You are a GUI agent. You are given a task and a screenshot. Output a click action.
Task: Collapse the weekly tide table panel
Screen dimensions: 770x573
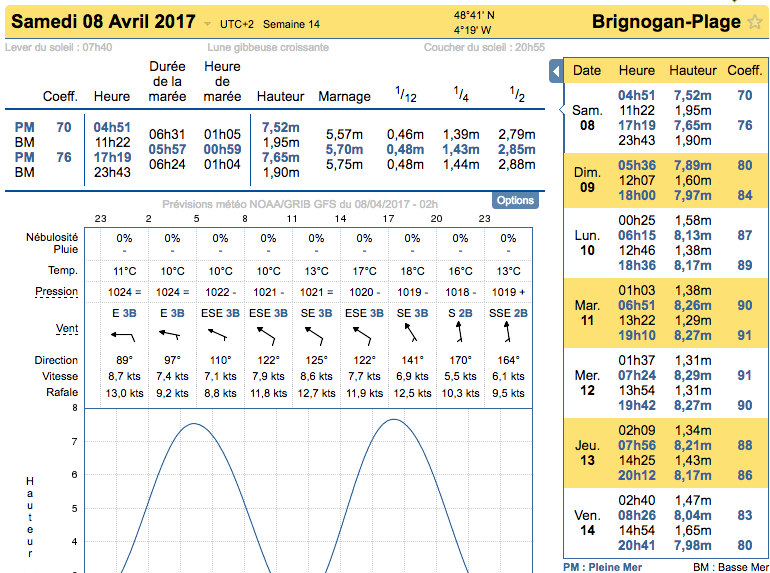[x=556, y=72]
